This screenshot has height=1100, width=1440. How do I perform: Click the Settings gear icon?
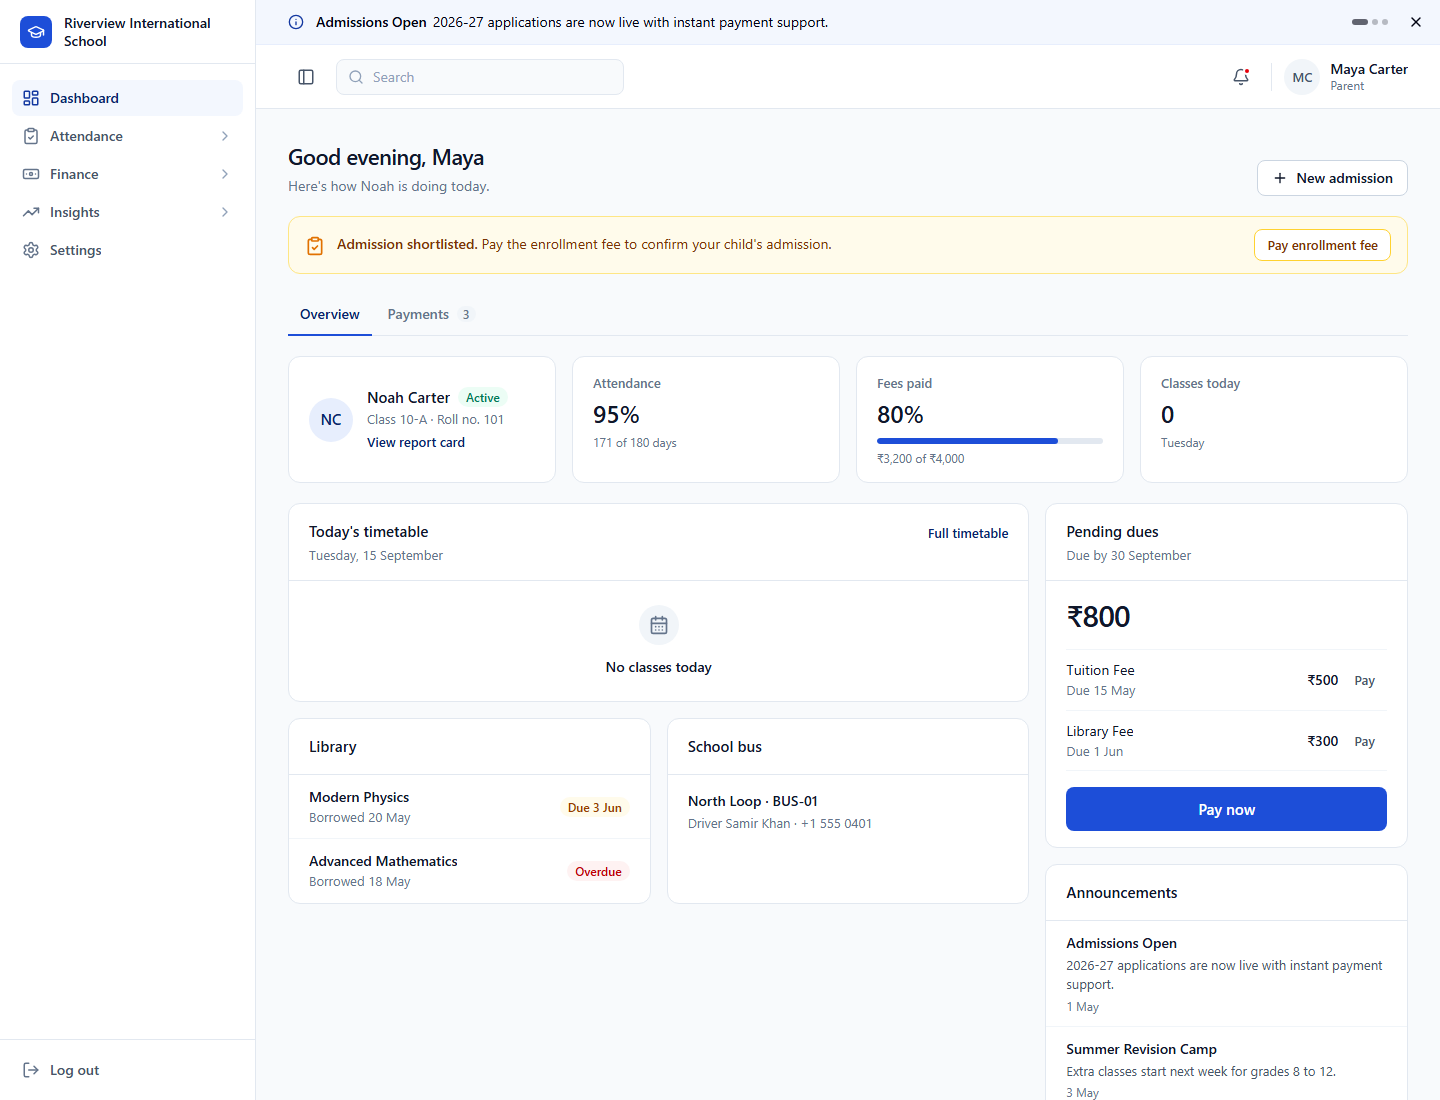point(31,250)
